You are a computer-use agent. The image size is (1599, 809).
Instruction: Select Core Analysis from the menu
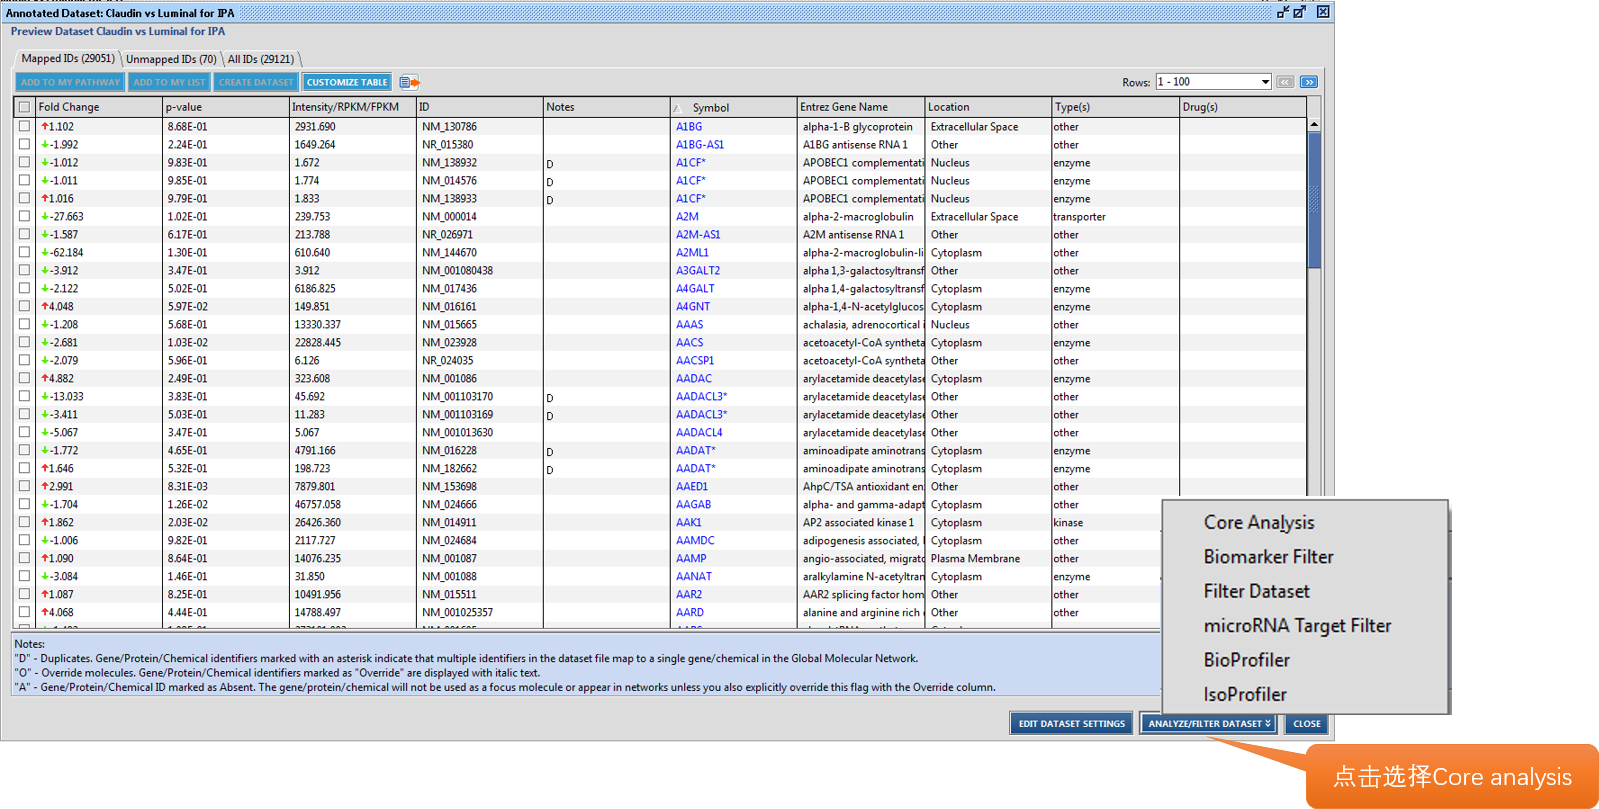point(1259,522)
